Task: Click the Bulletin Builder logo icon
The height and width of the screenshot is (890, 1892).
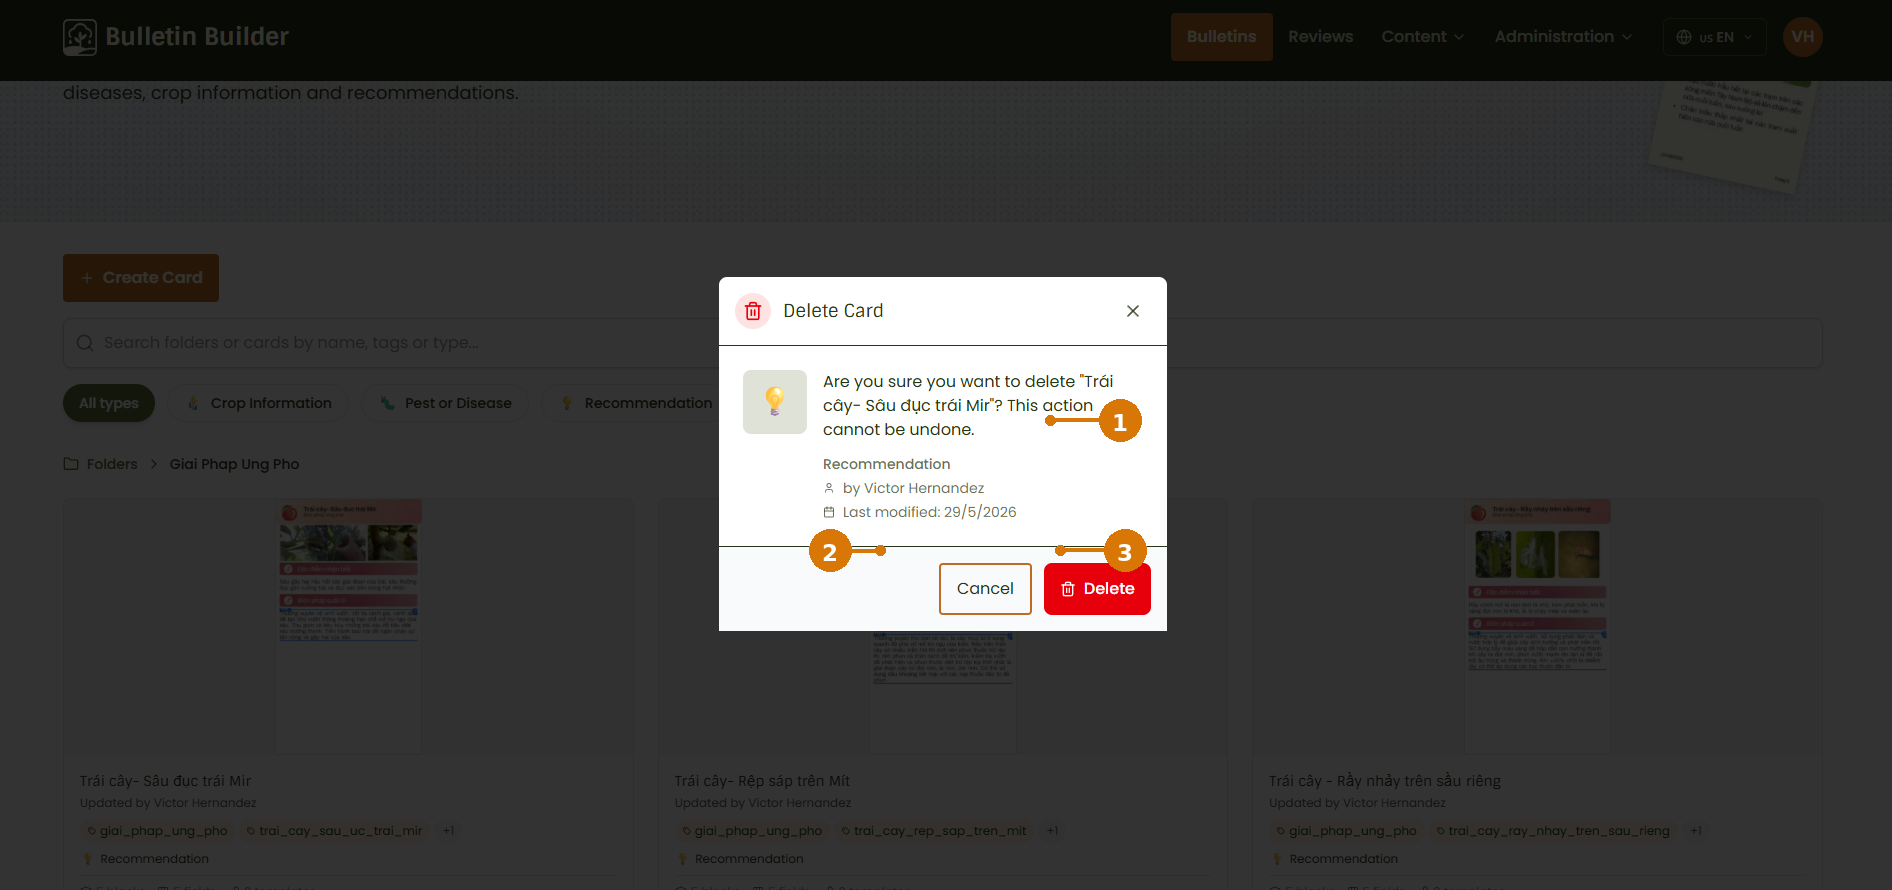Action: tap(80, 37)
